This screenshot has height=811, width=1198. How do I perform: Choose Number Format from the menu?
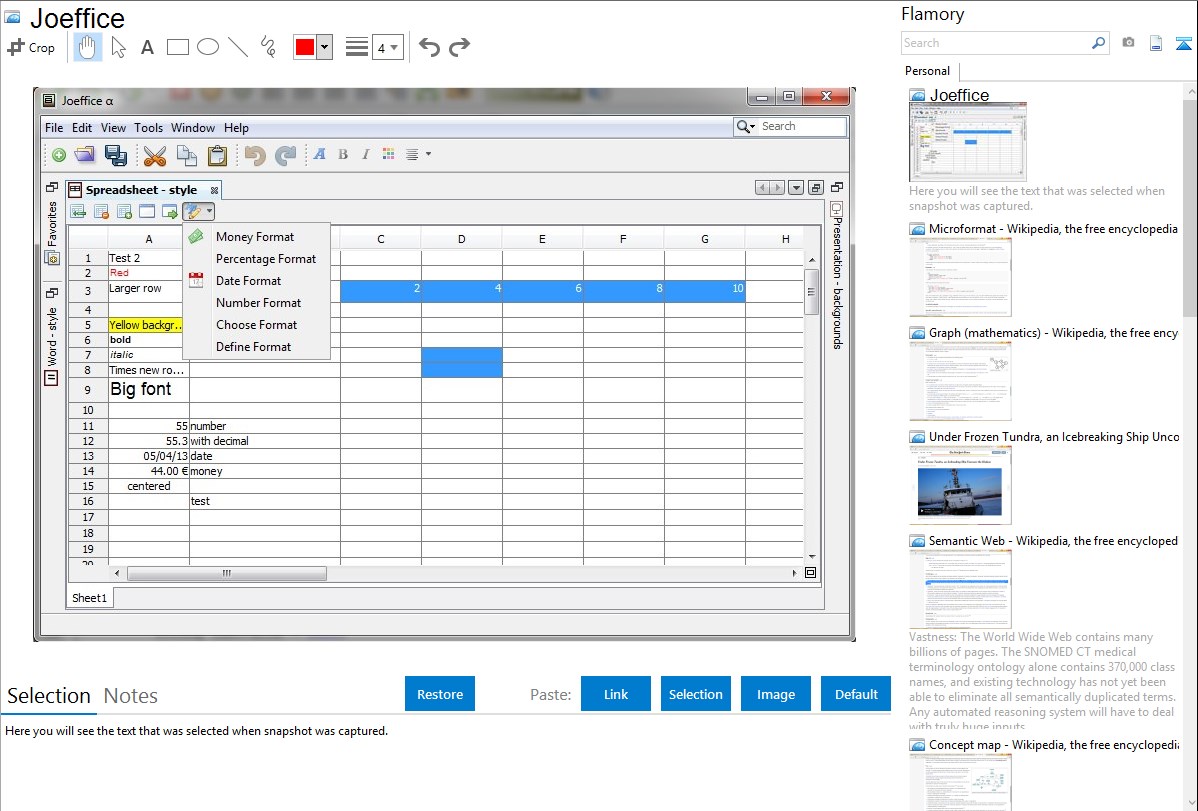click(x=258, y=303)
